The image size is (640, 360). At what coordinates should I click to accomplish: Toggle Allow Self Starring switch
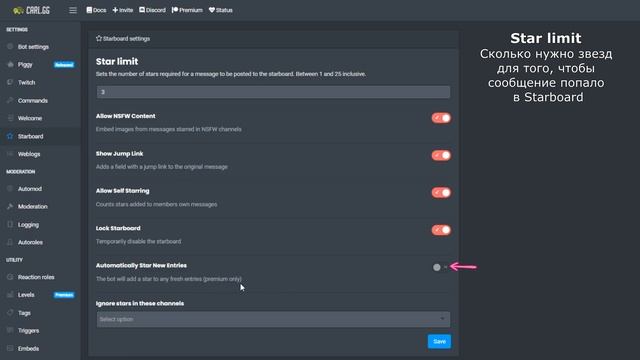(x=441, y=193)
